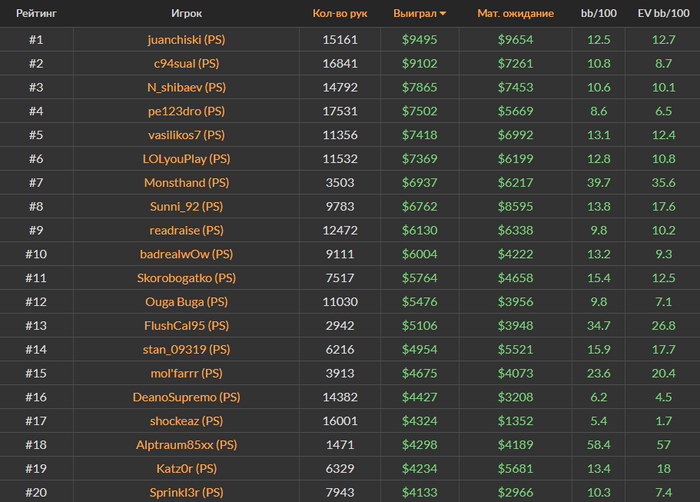Image resolution: width=700 pixels, height=502 pixels.
Task: Select player pe123dro (PS)
Action: [186, 111]
